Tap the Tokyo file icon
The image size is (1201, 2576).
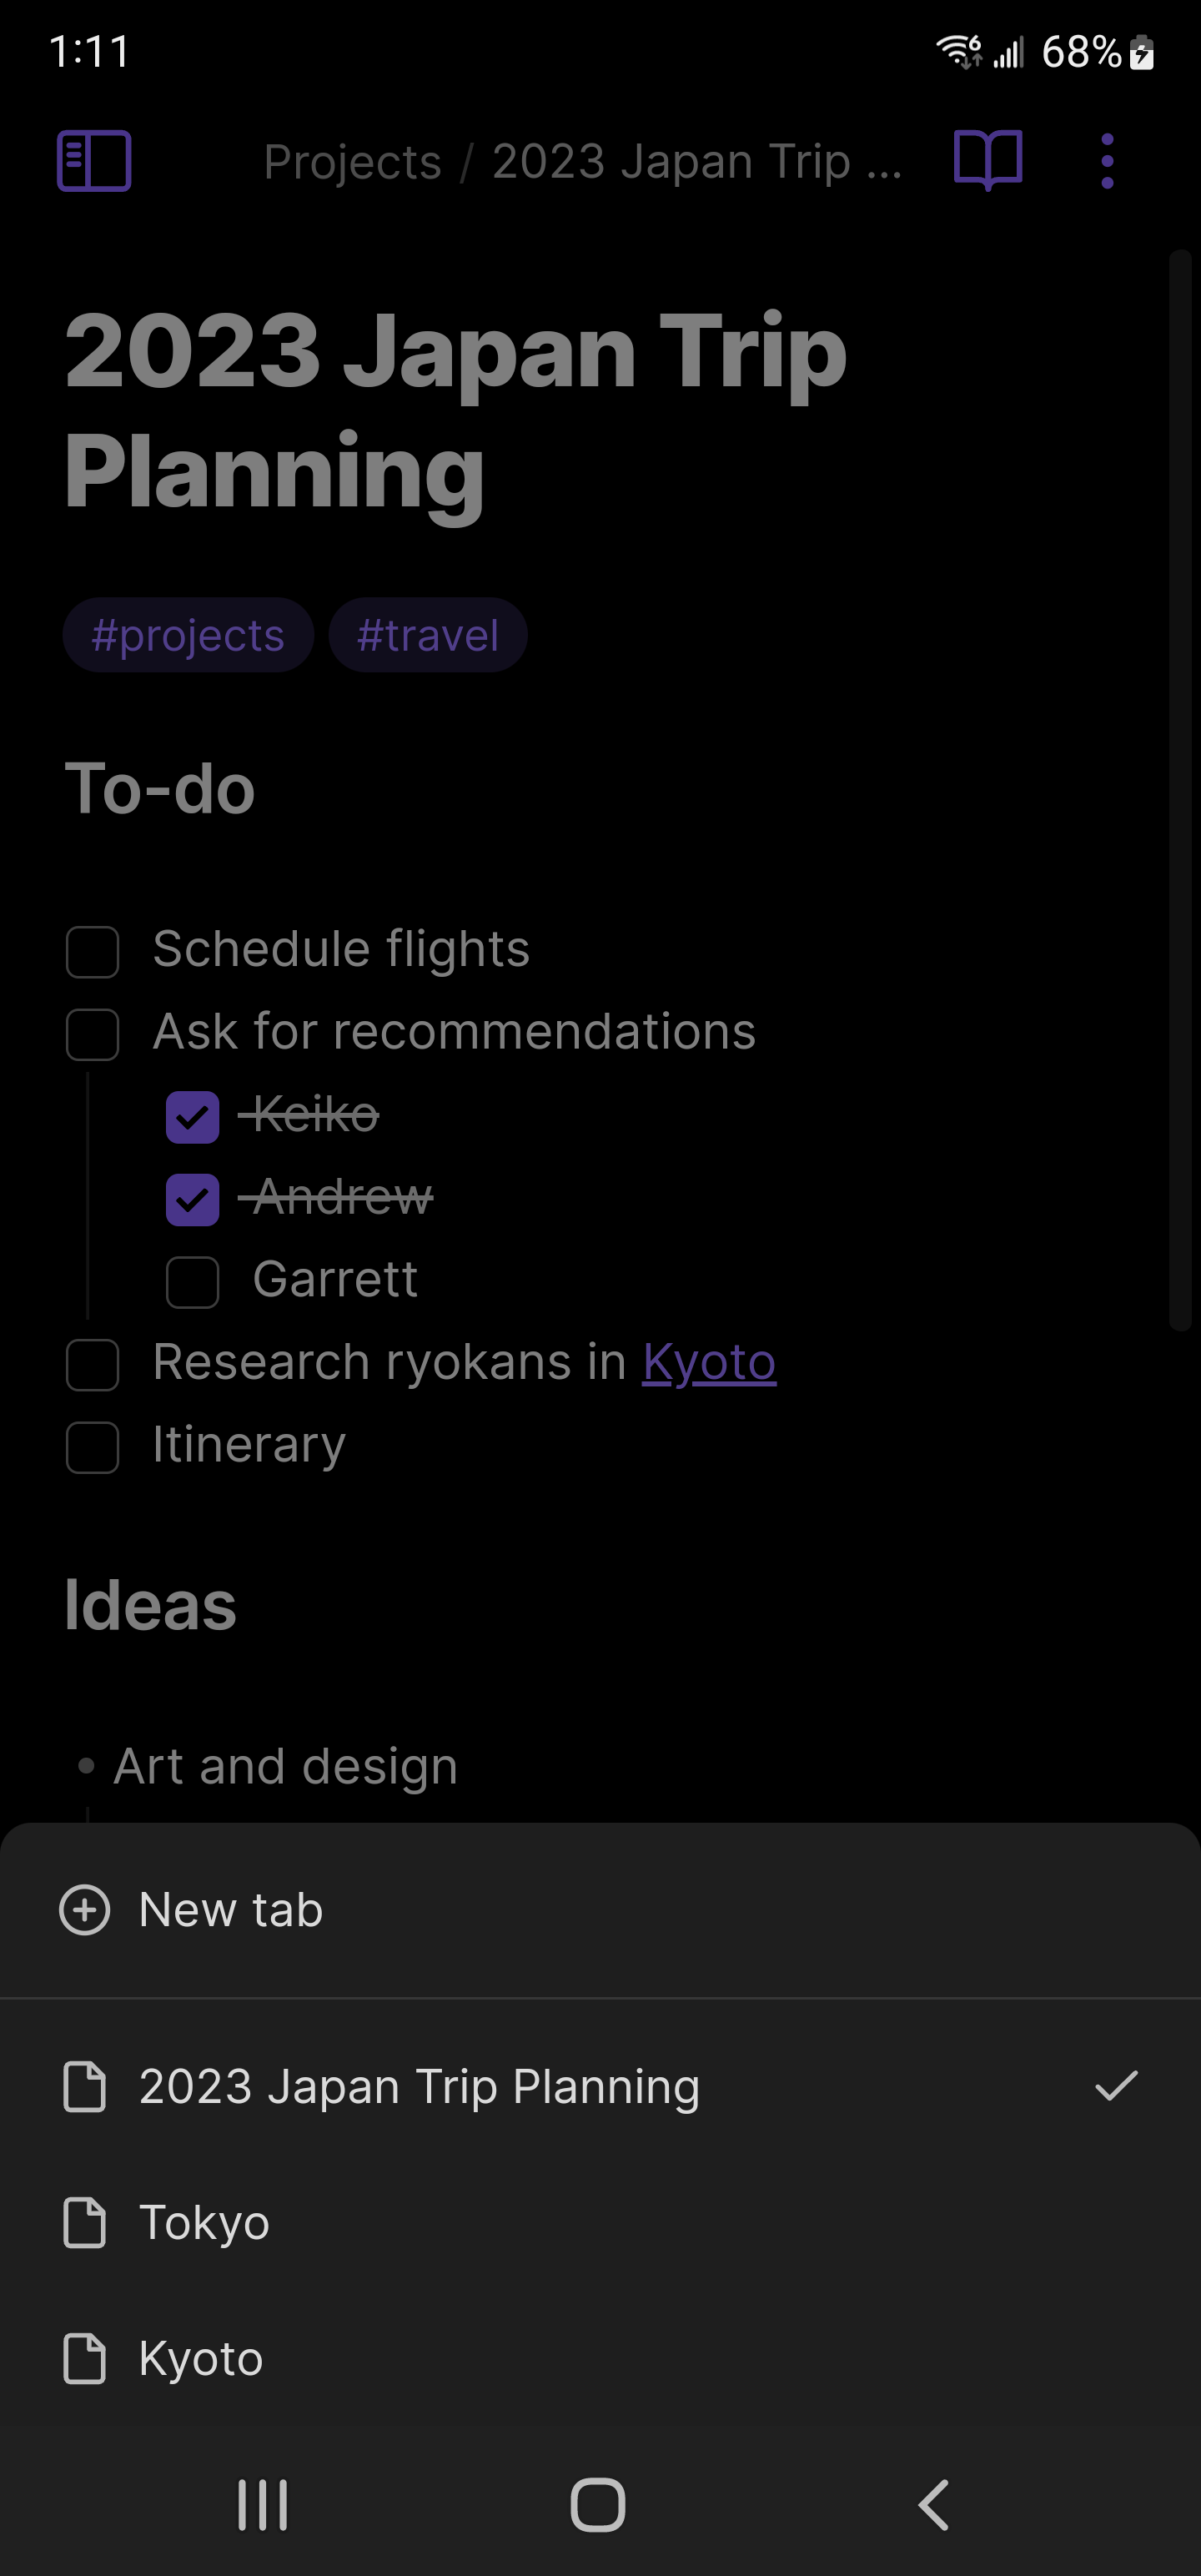[85, 2222]
